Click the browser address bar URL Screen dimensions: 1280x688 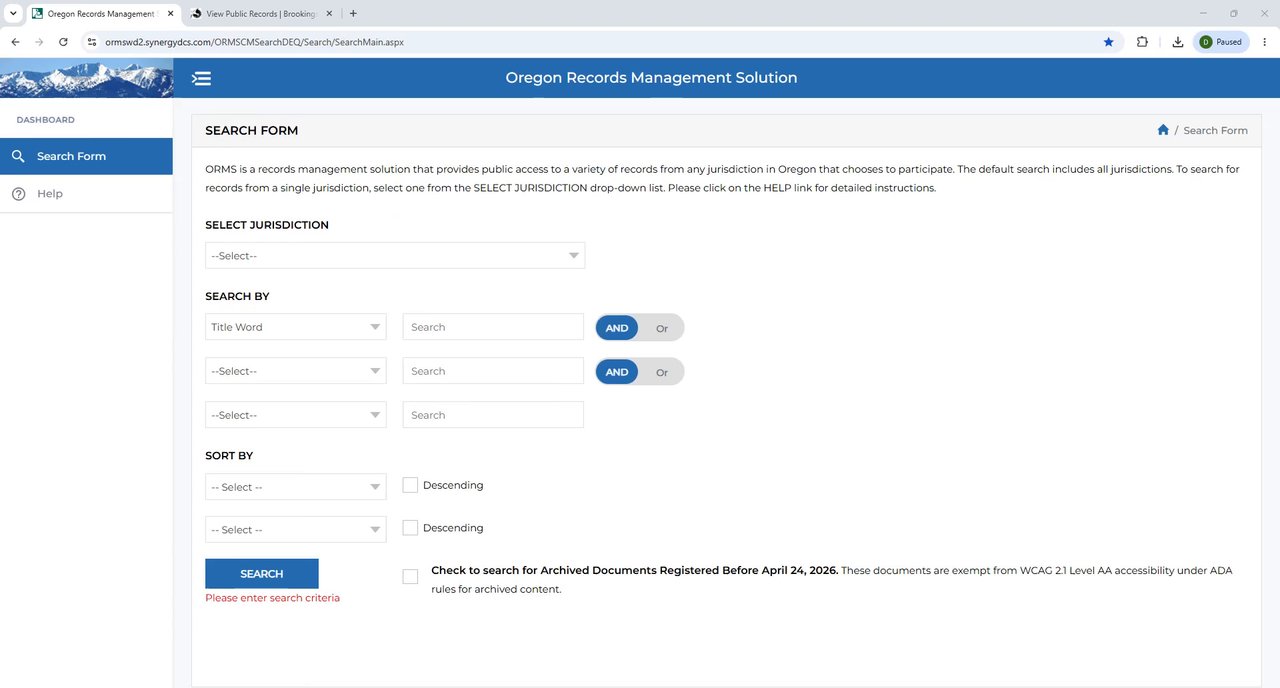click(x=255, y=42)
